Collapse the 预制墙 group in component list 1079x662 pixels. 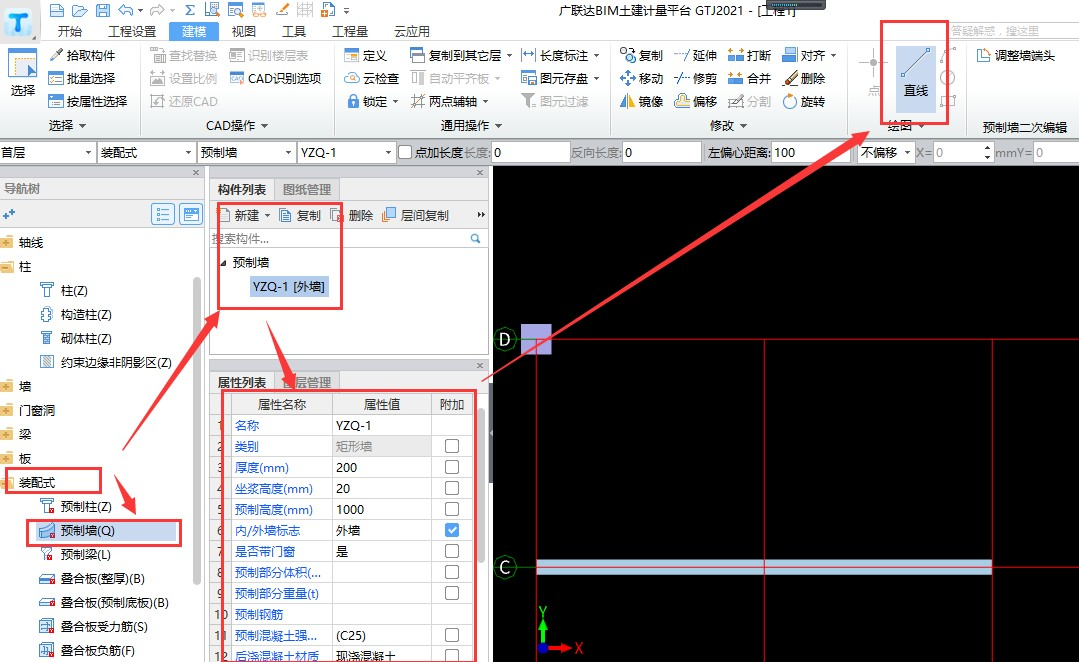tap(223, 263)
